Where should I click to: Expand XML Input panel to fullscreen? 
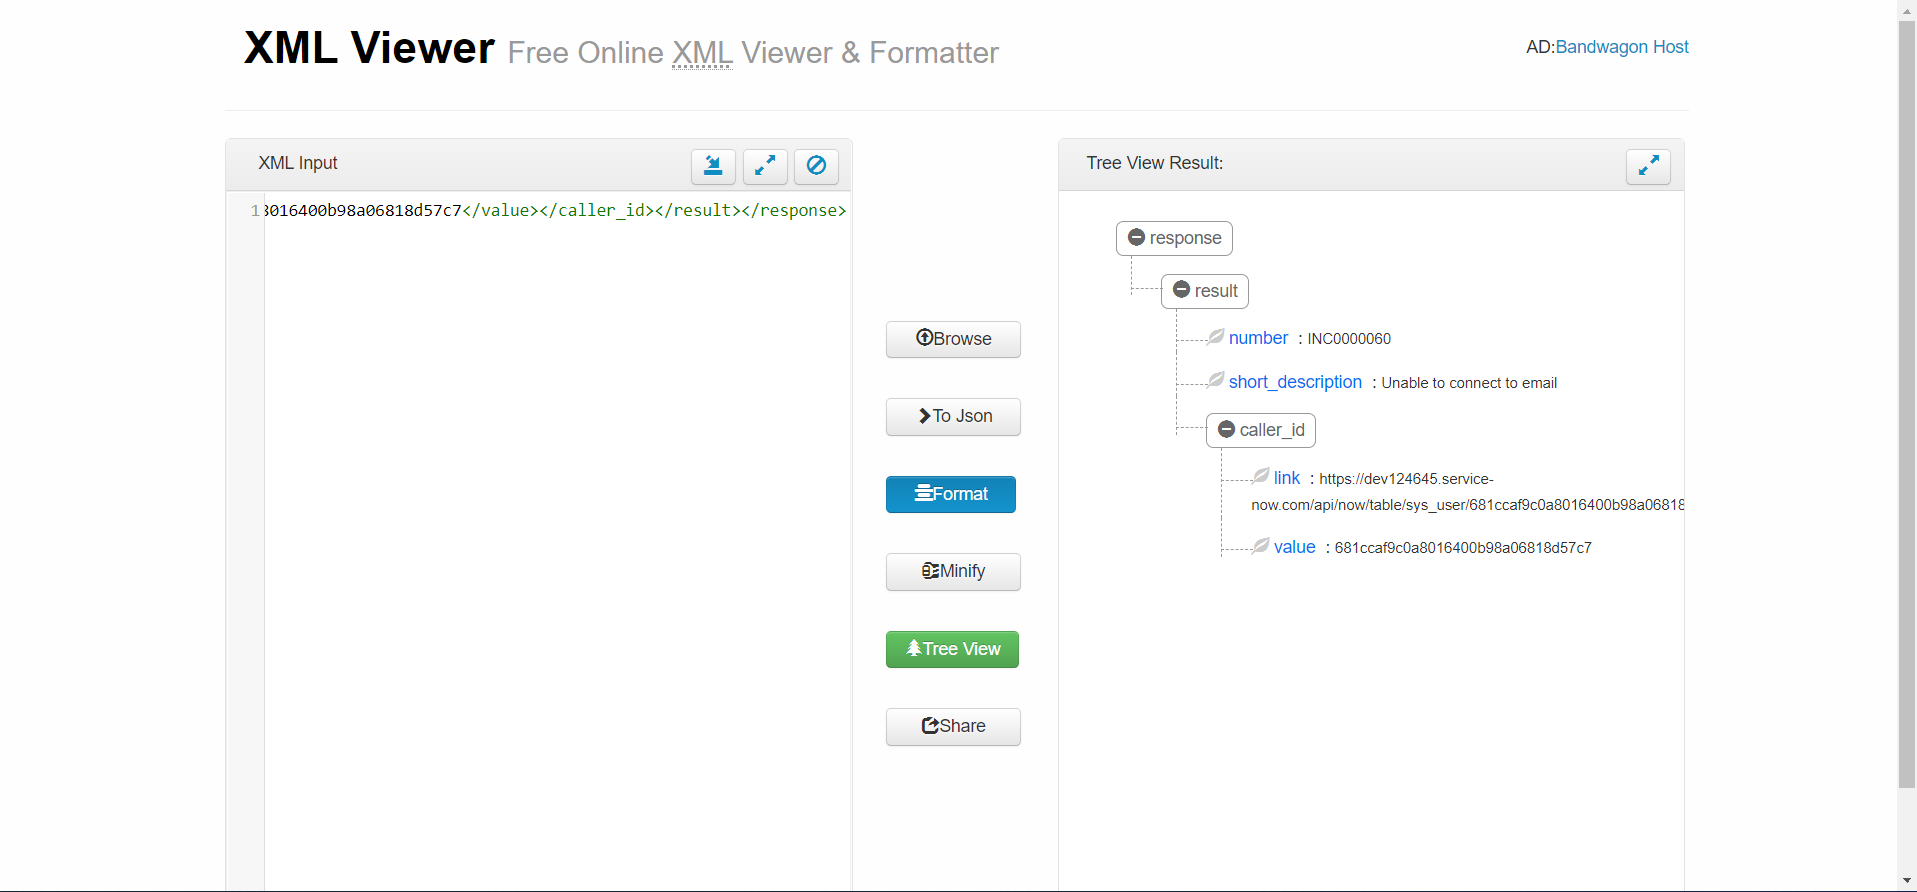point(765,166)
